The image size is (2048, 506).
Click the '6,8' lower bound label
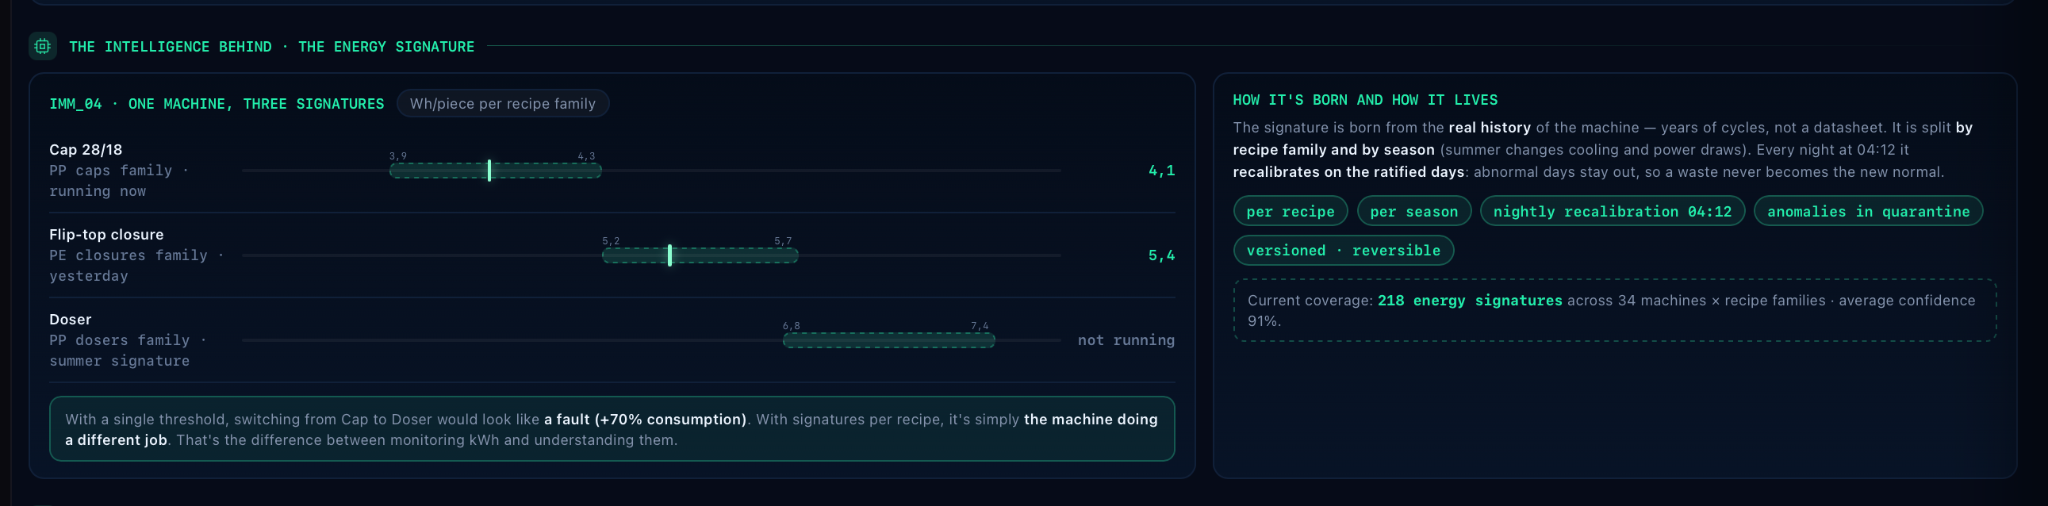point(791,327)
